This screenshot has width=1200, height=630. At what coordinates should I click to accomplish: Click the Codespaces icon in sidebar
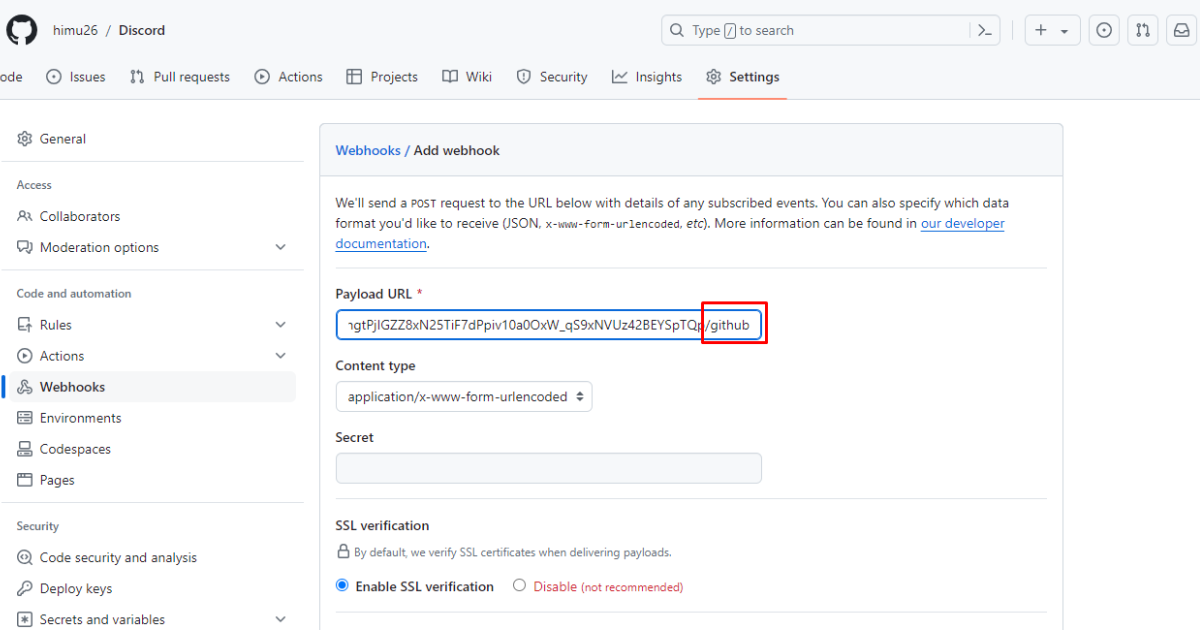tap(25, 449)
